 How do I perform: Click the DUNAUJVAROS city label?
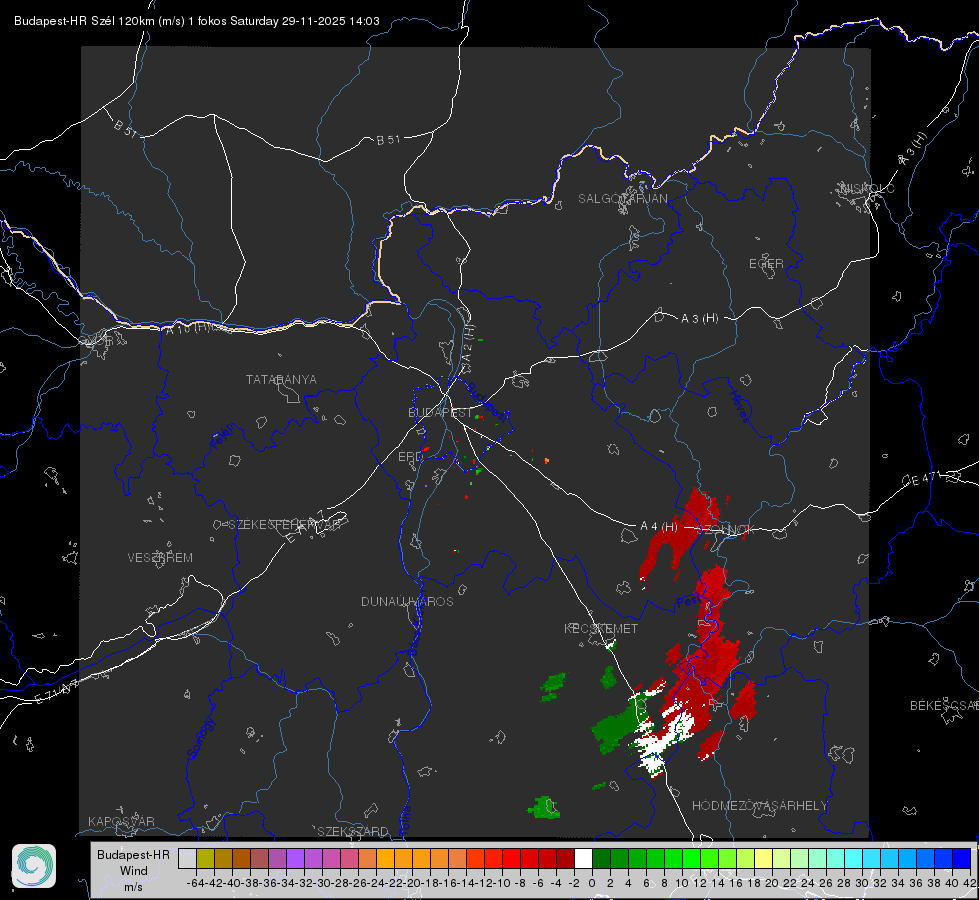[407, 601]
